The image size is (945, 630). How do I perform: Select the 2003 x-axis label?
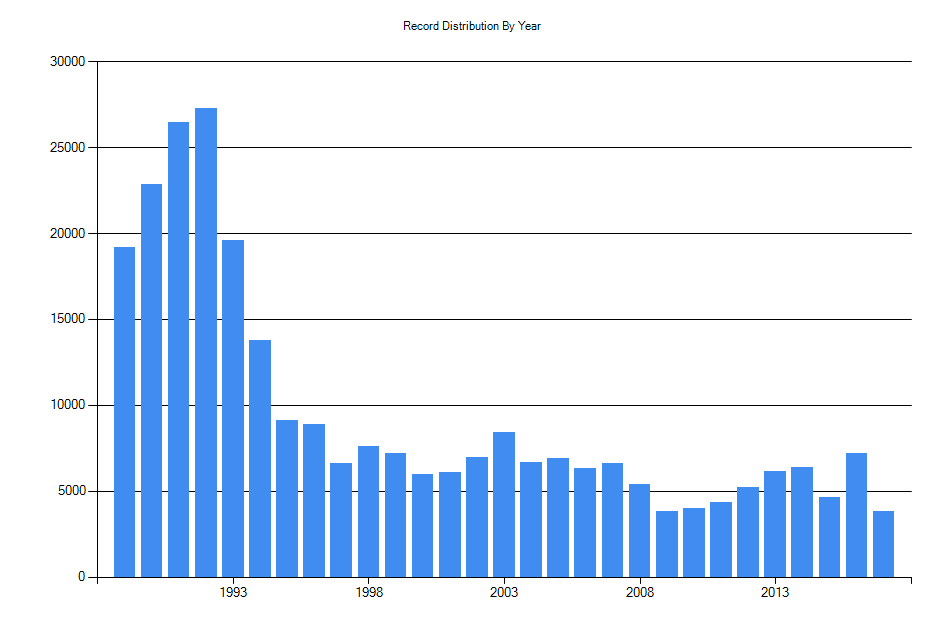click(x=504, y=593)
